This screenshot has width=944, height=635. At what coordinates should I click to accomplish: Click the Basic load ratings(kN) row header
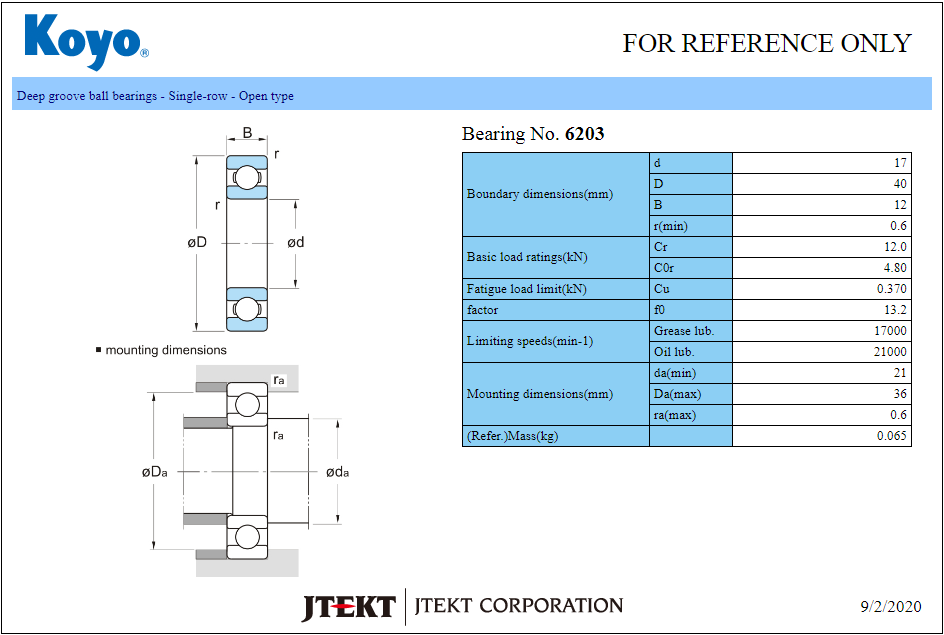(x=527, y=257)
